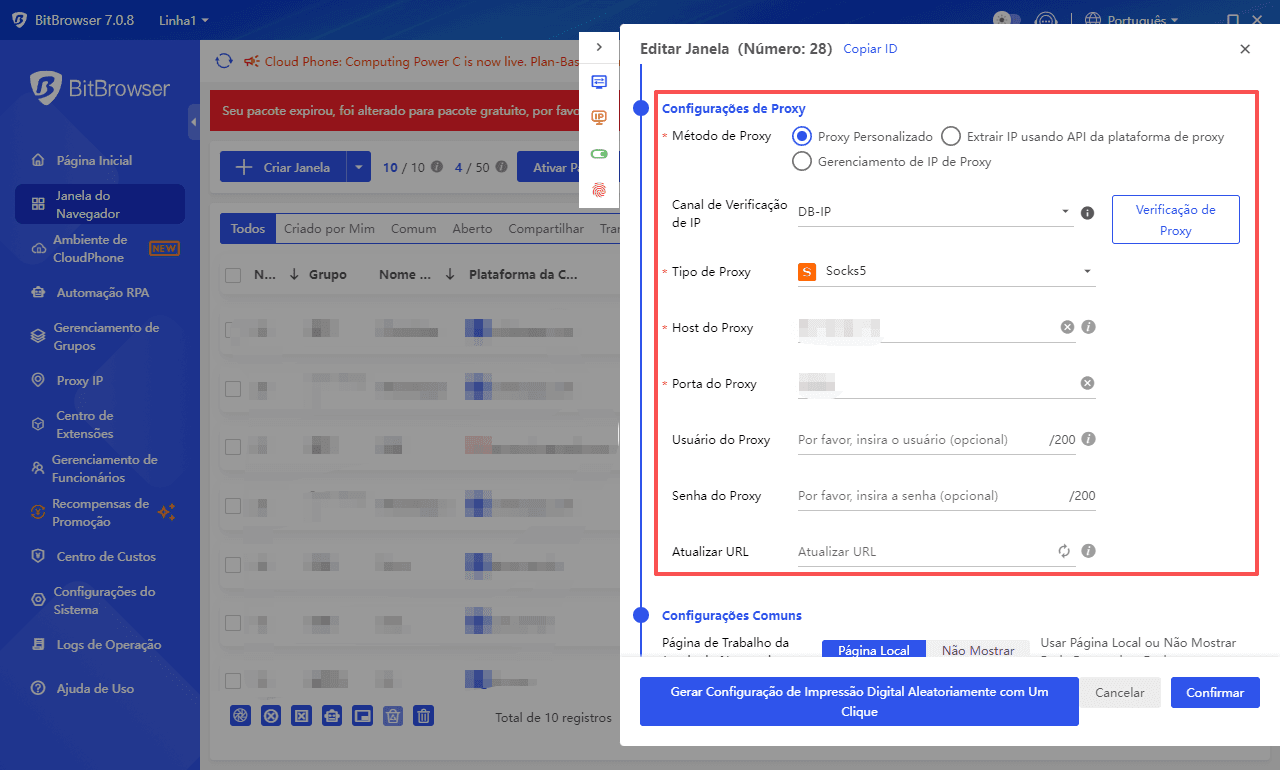Select Extrair IP usando API radio option

[950, 136]
